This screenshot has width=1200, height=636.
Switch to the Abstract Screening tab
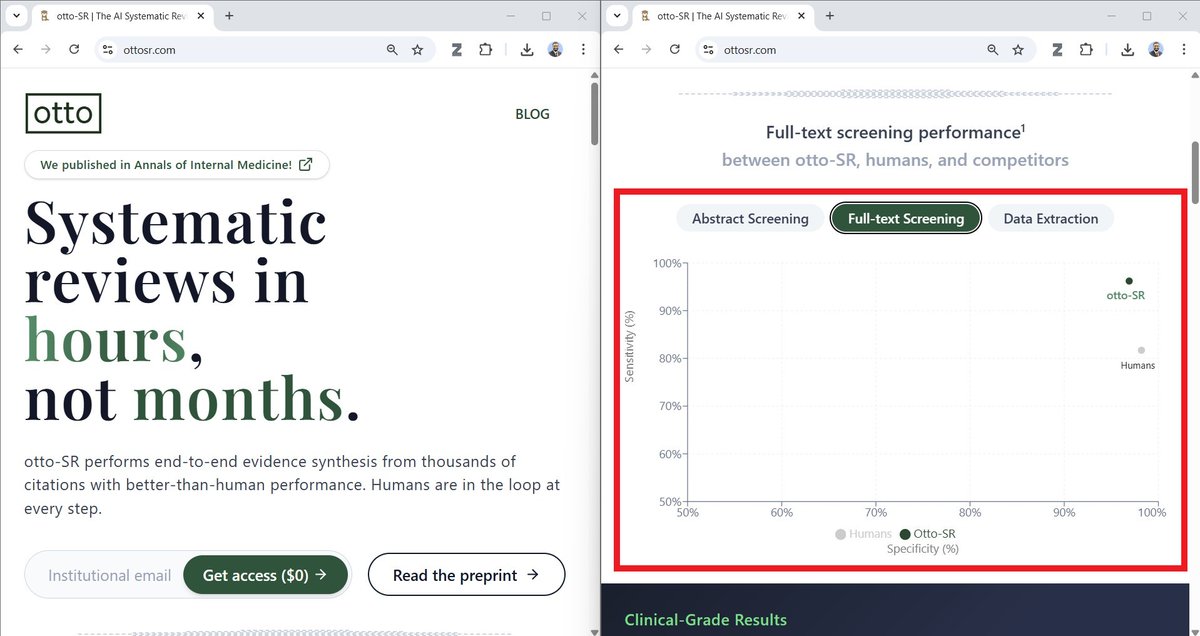pyautogui.click(x=750, y=218)
